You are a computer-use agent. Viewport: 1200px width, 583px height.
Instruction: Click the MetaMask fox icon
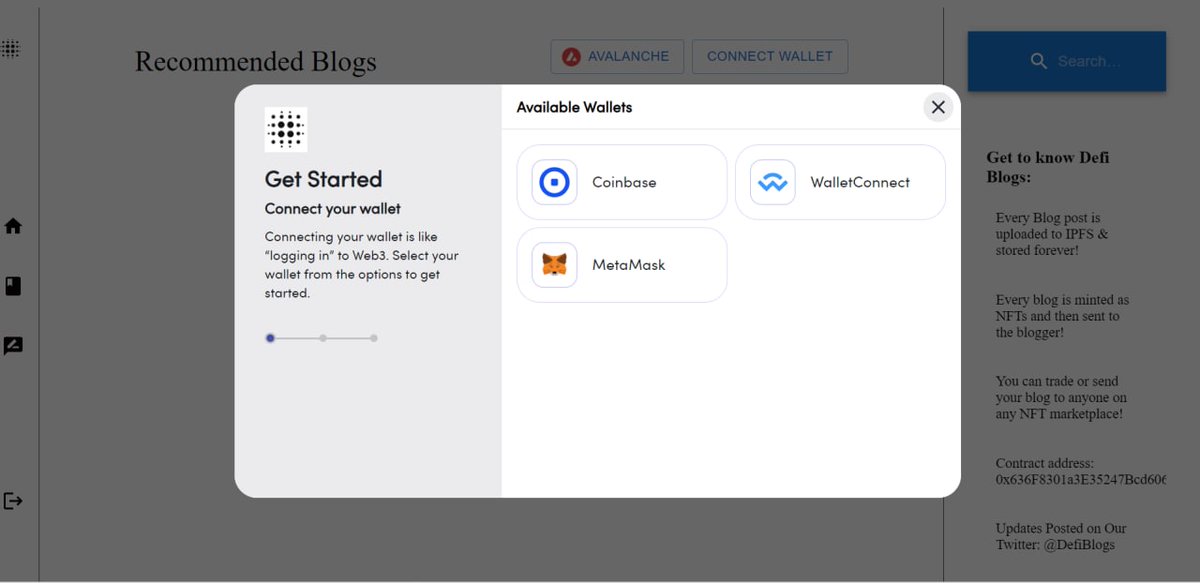click(554, 265)
